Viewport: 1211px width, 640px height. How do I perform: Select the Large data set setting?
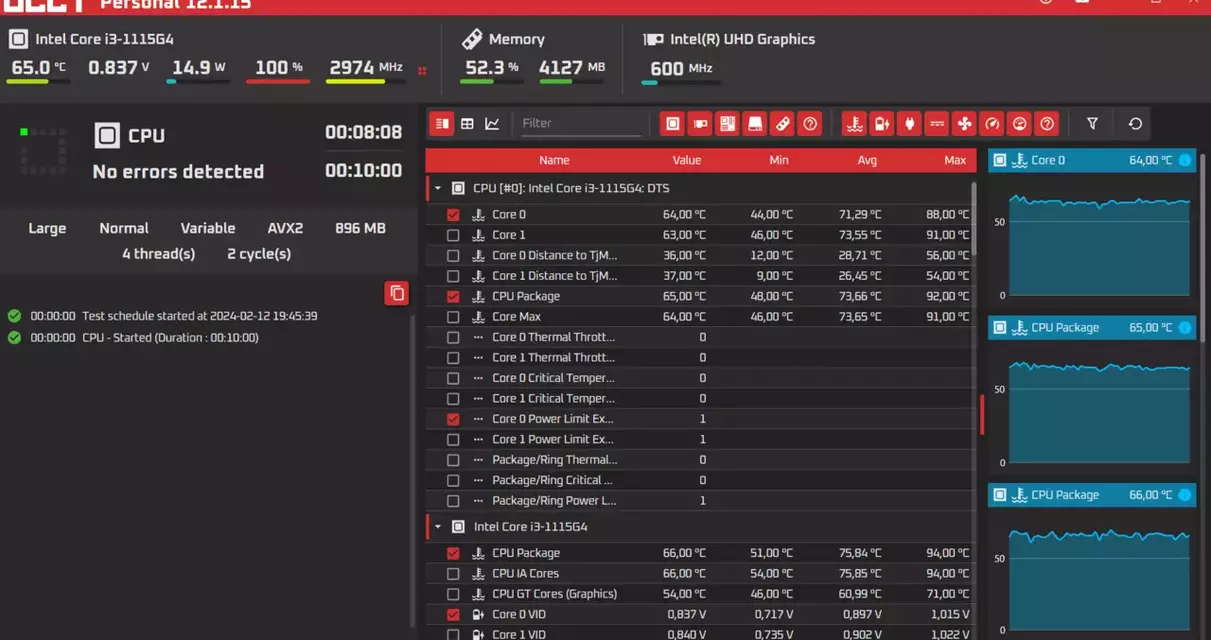click(x=47, y=228)
